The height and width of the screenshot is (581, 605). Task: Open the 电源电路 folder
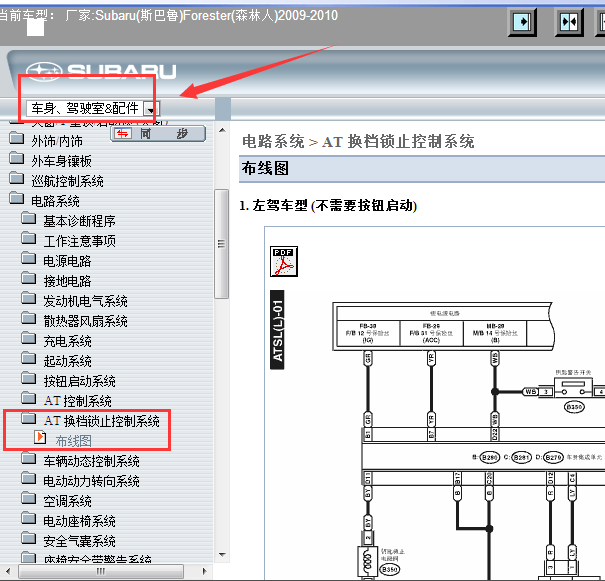67,261
